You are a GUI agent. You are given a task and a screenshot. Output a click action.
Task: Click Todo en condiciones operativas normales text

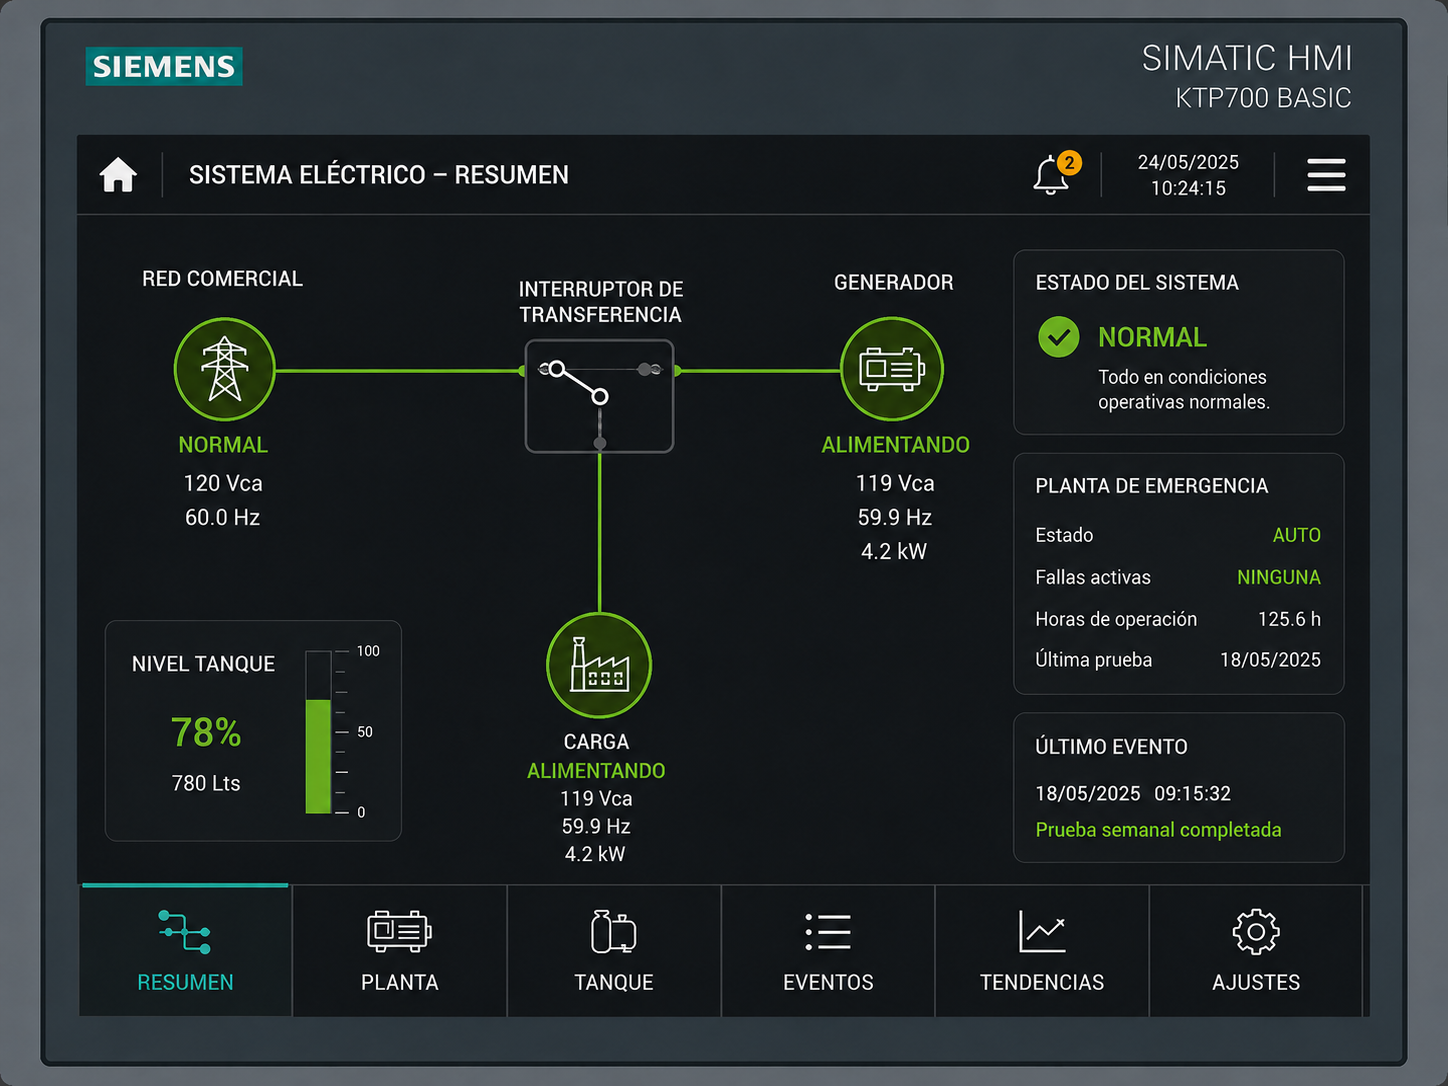coord(1184,389)
